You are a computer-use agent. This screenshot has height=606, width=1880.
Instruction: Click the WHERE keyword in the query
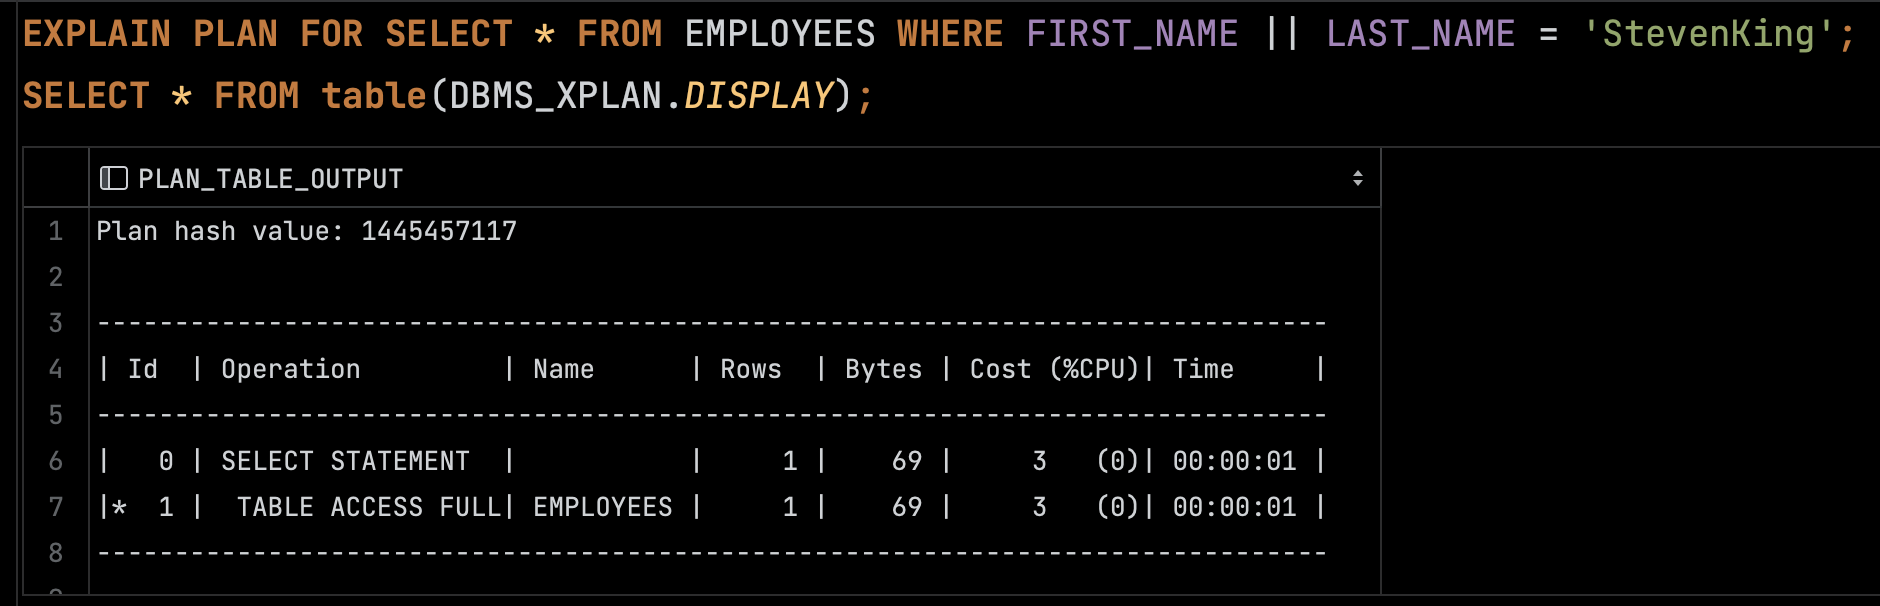[x=950, y=34]
